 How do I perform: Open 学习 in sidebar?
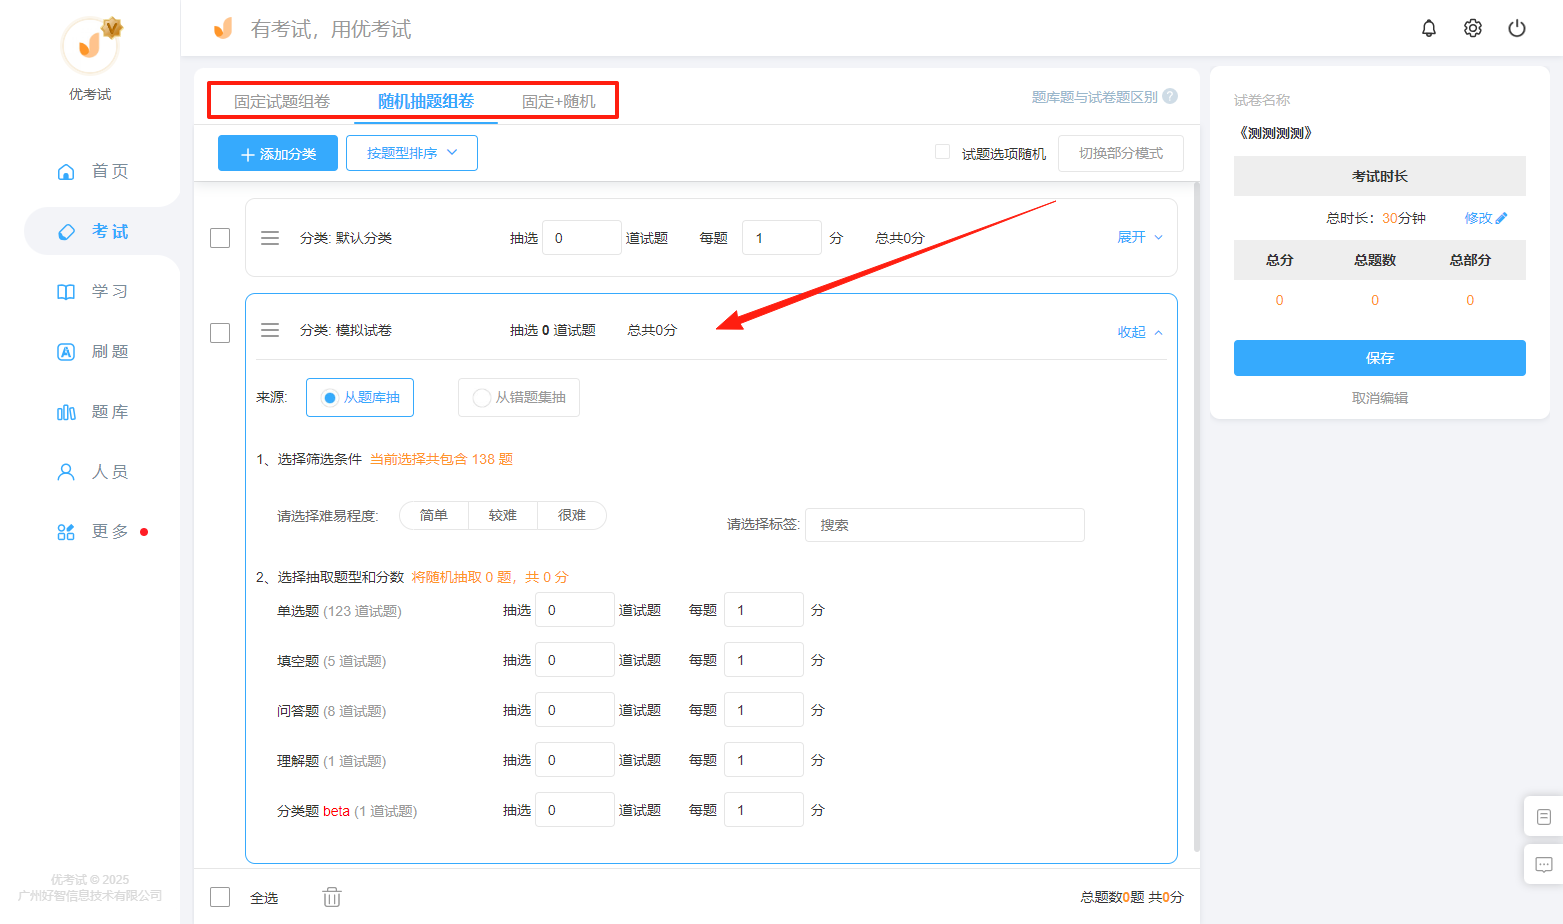(93, 291)
